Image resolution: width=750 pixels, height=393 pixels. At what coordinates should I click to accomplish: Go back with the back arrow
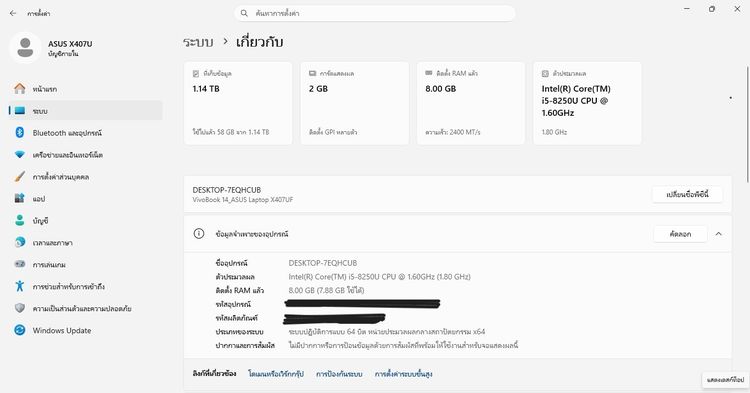pos(13,13)
